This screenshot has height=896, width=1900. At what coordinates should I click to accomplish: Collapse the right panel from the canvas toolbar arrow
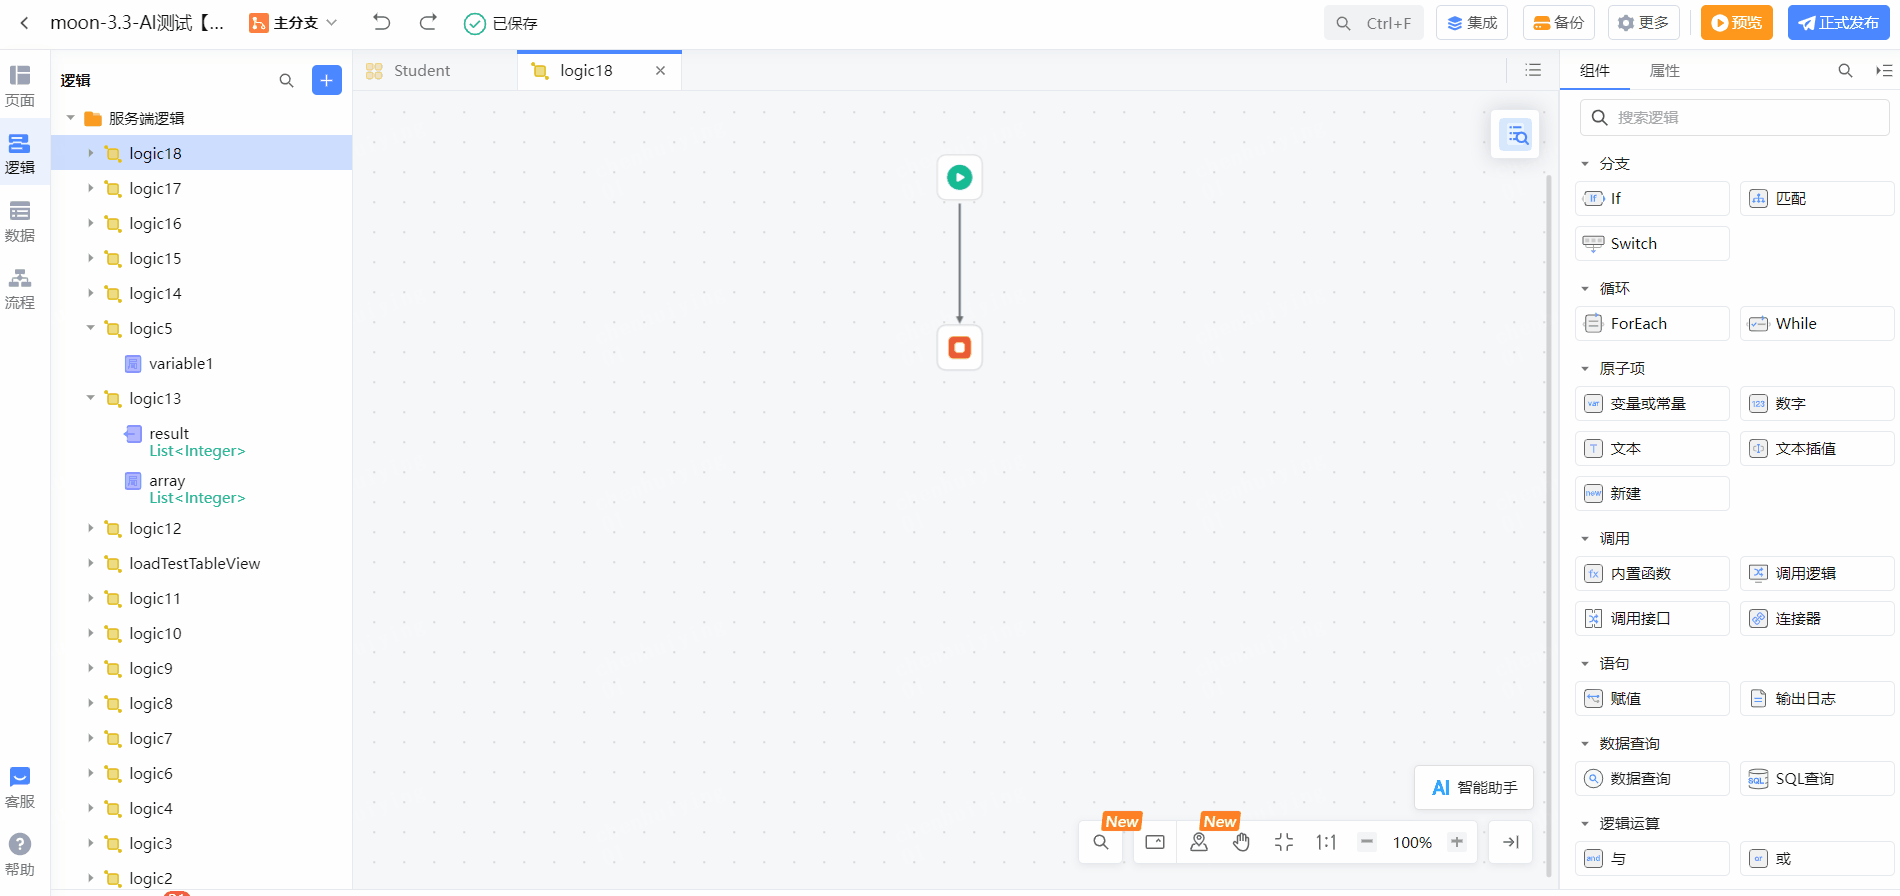tap(1511, 842)
